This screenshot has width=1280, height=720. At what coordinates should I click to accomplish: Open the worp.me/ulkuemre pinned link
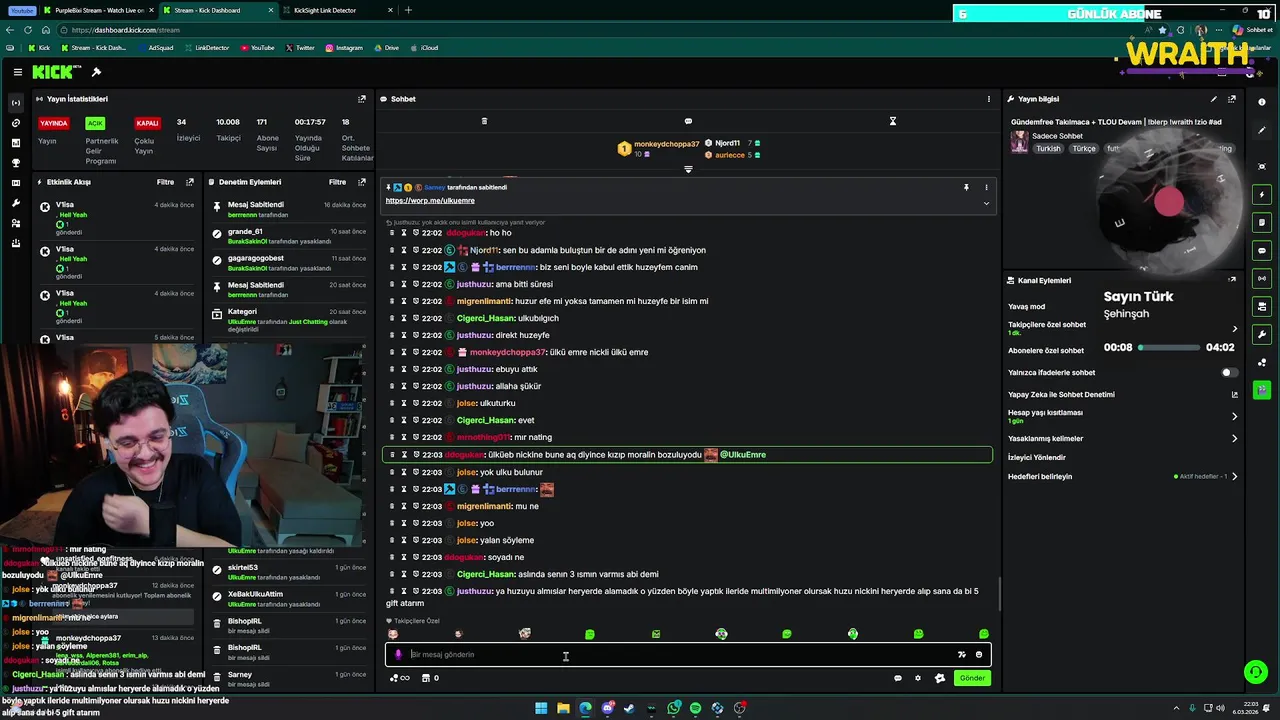[x=430, y=201]
